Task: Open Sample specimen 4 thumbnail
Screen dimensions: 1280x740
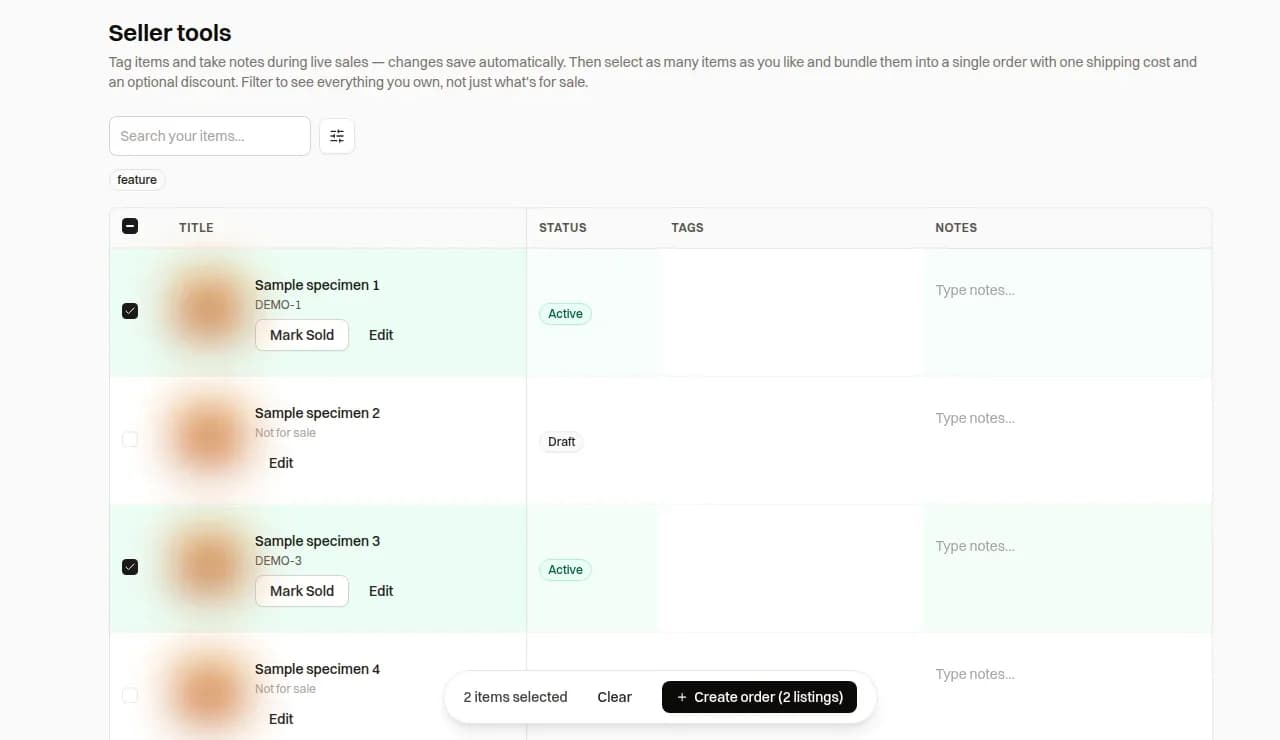Action: [209, 695]
